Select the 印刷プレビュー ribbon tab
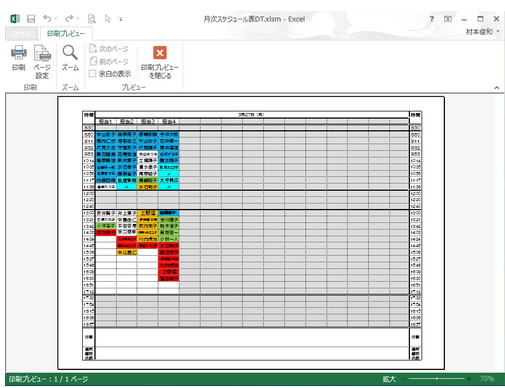 pos(66,34)
